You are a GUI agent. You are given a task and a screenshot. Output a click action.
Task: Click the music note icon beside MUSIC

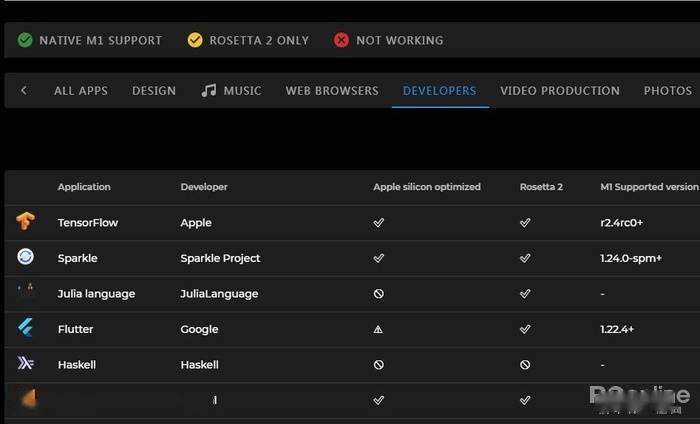tap(208, 91)
